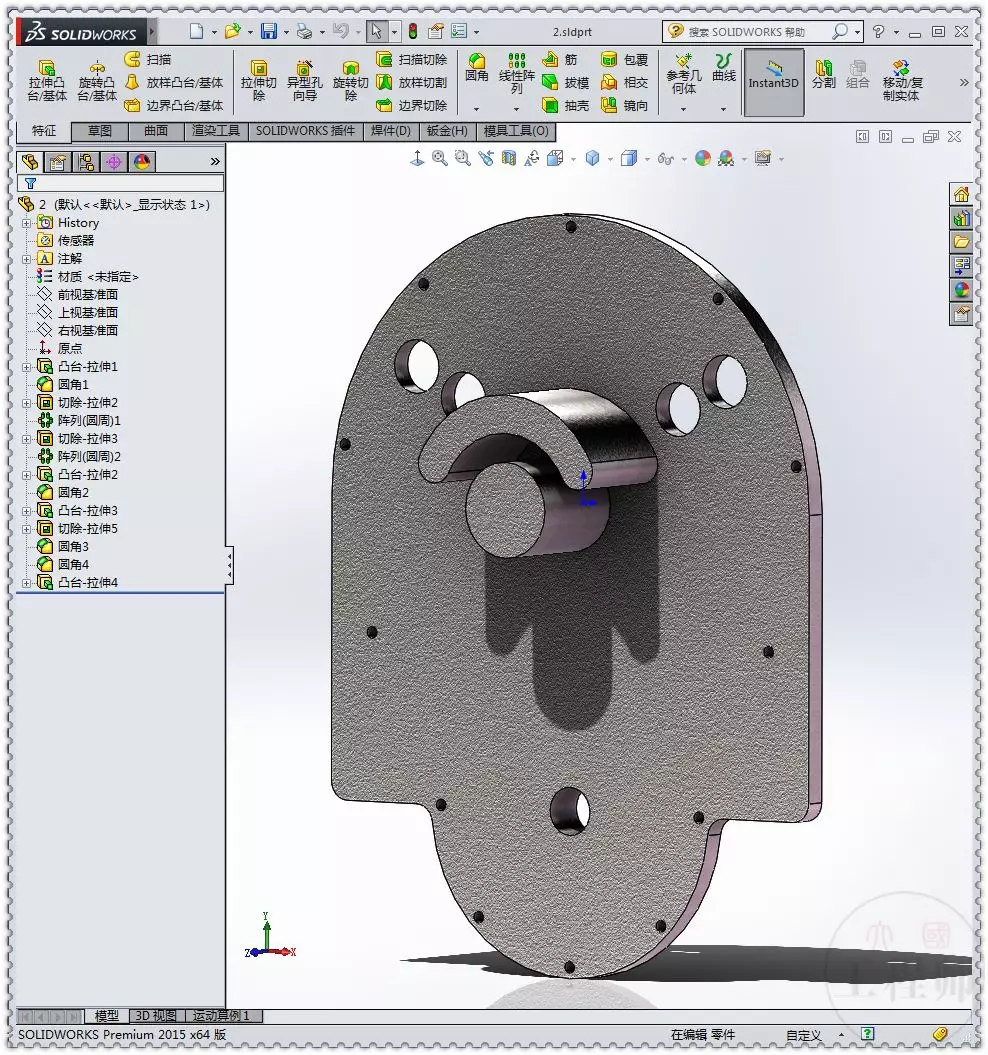Click the Rebuild traffic light icon

[x=413, y=31]
